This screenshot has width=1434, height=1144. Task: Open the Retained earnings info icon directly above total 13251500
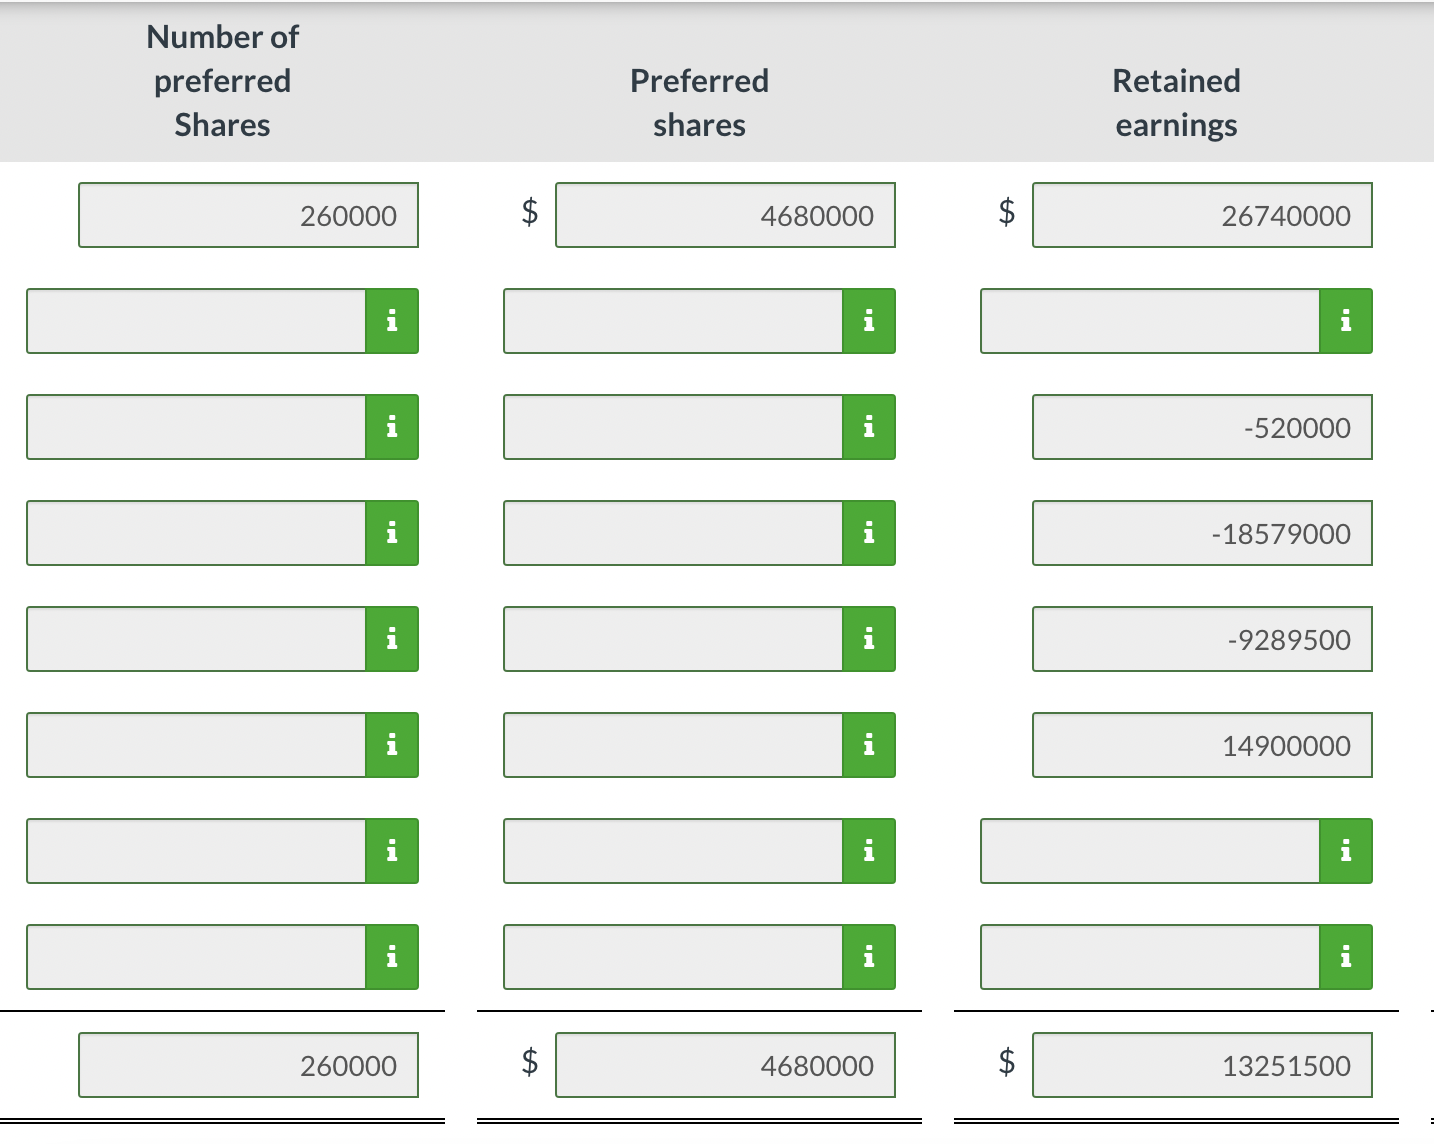click(1346, 957)
